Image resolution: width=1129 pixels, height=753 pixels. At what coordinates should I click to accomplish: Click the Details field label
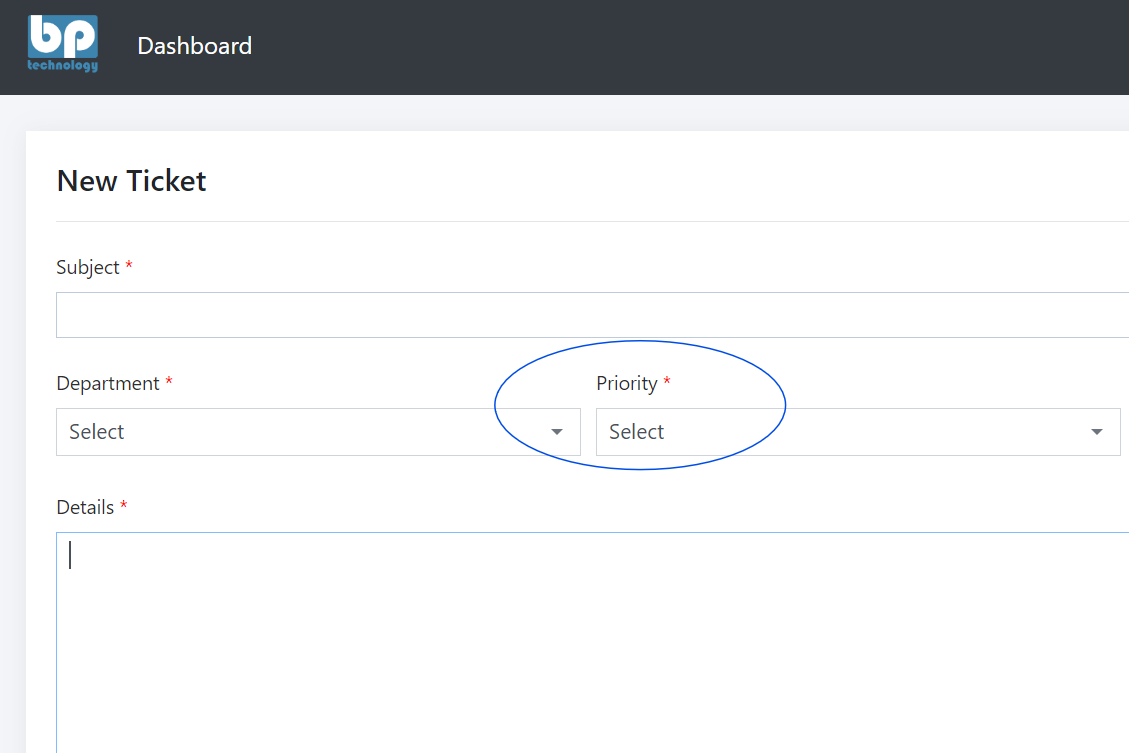pos(85,508)
